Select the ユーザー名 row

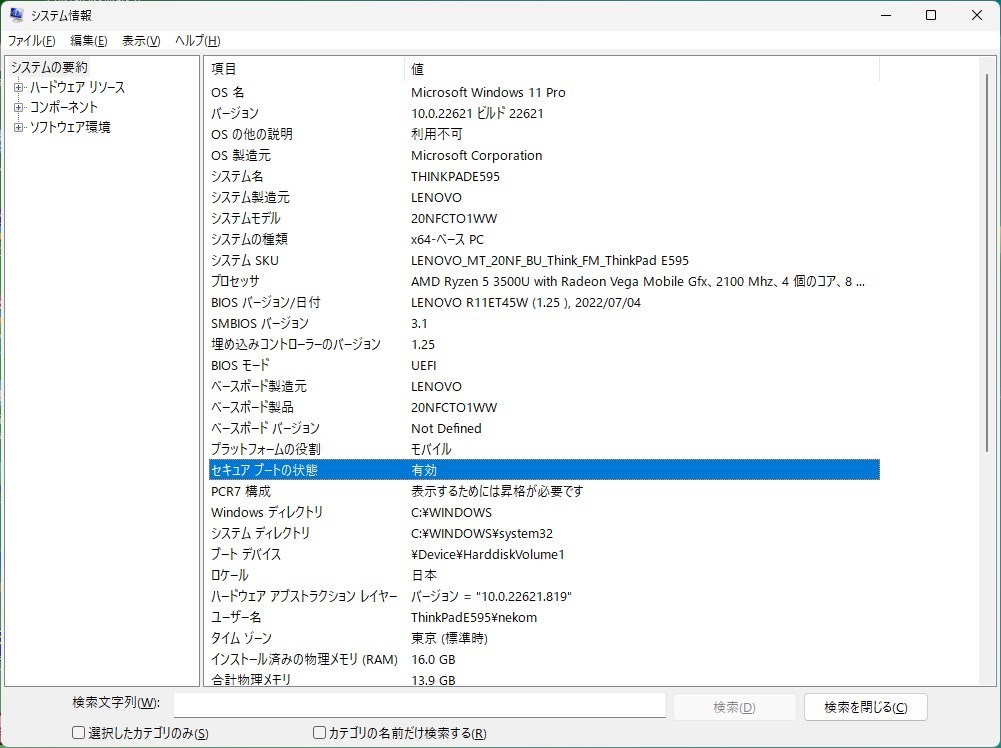(x=544, y=617)
